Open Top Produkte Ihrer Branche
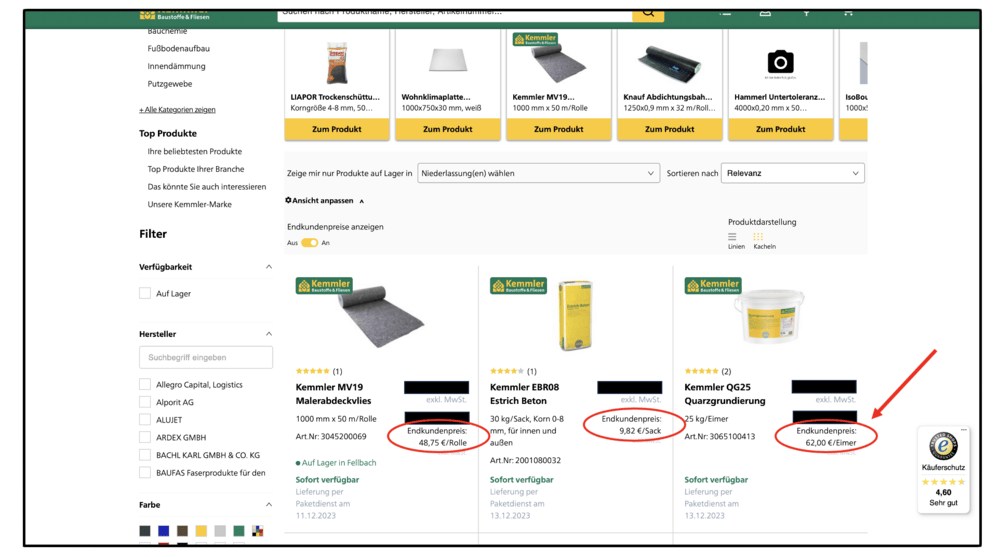This screenshot has height=557, width=1000. coord(196,169)
